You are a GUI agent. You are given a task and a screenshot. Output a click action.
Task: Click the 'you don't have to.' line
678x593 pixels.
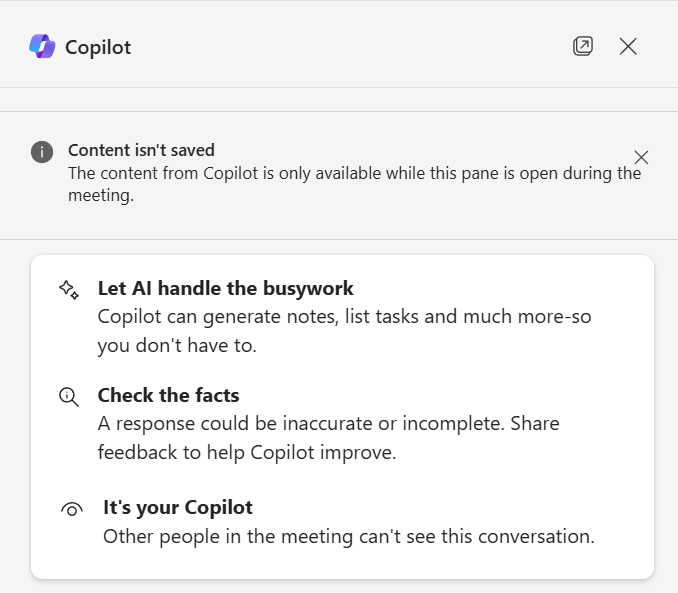tap(177, 346)
